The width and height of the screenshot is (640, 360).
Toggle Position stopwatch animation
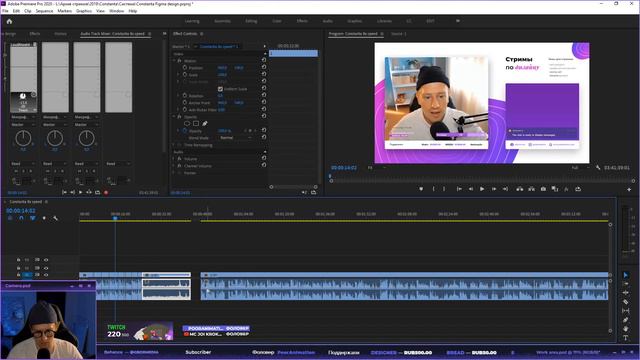point(185,67)
